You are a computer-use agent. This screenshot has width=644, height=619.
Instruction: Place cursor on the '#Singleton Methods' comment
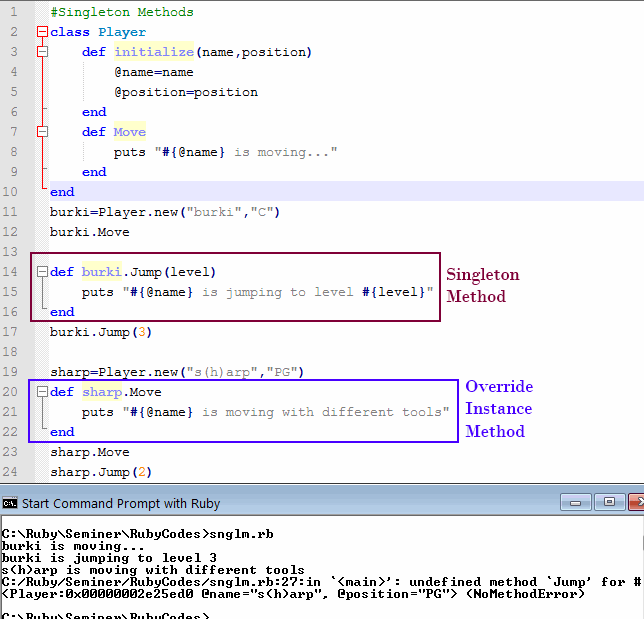coord(121,12)
